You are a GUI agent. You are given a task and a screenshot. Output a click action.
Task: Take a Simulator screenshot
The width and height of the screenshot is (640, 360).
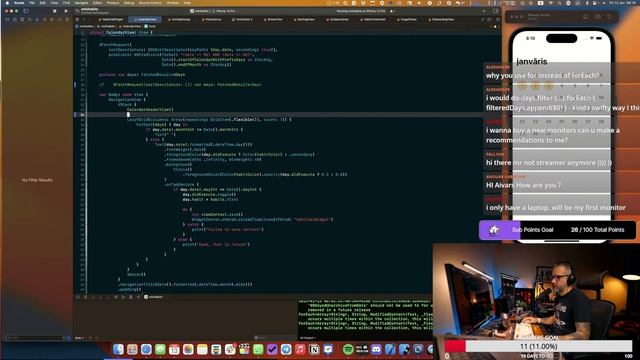pos(597,17)
